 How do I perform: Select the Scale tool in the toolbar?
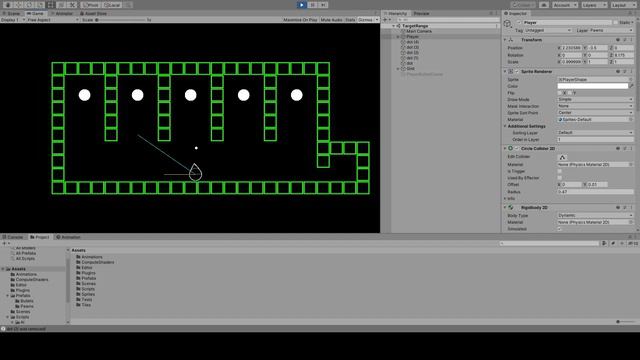click(40, 5)
